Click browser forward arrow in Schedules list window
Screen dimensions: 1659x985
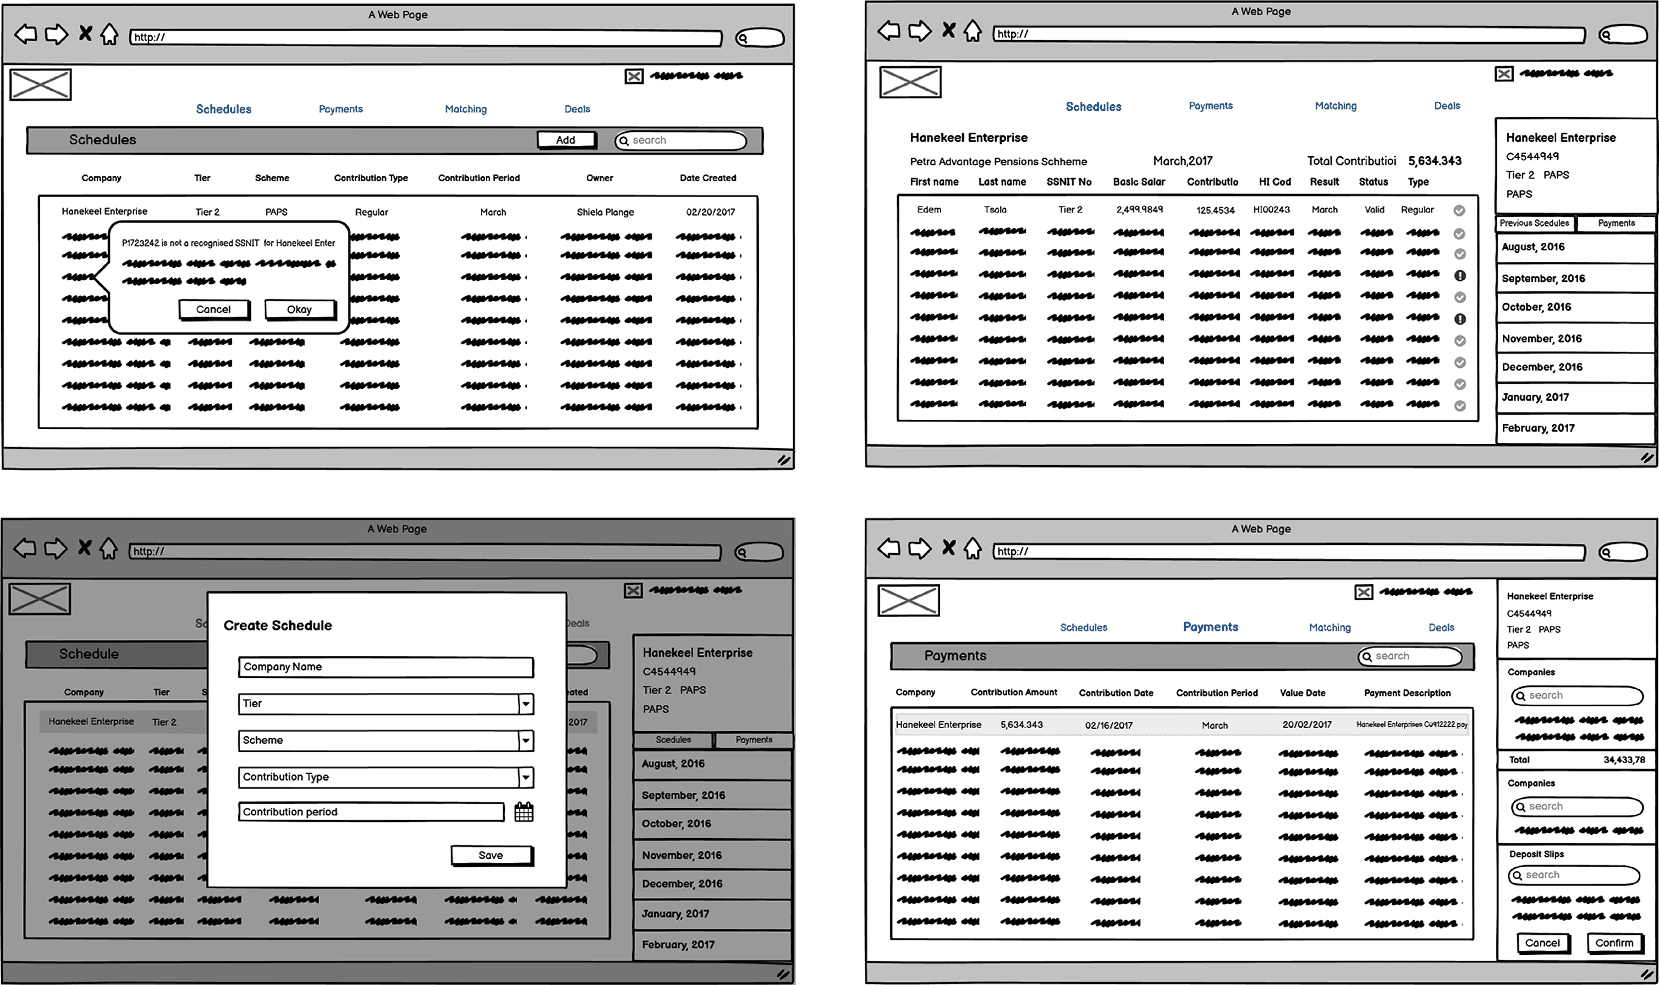coord(57,35)
